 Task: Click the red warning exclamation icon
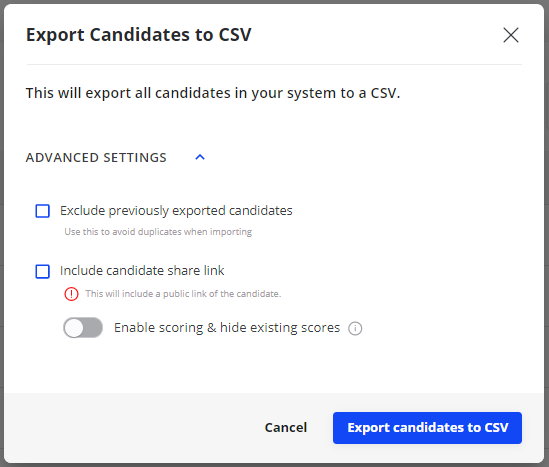click(x=71, y=294)
